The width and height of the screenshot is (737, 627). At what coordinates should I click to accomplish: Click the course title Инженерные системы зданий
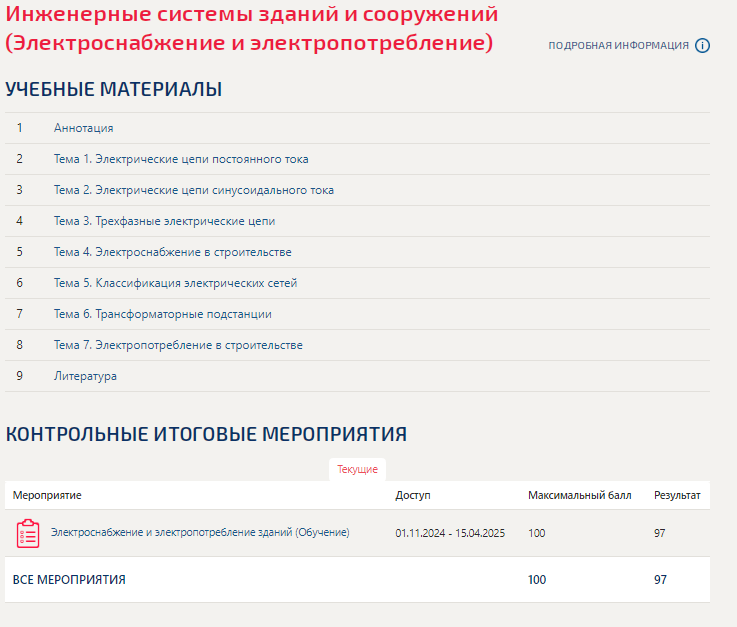click(252, 29)
